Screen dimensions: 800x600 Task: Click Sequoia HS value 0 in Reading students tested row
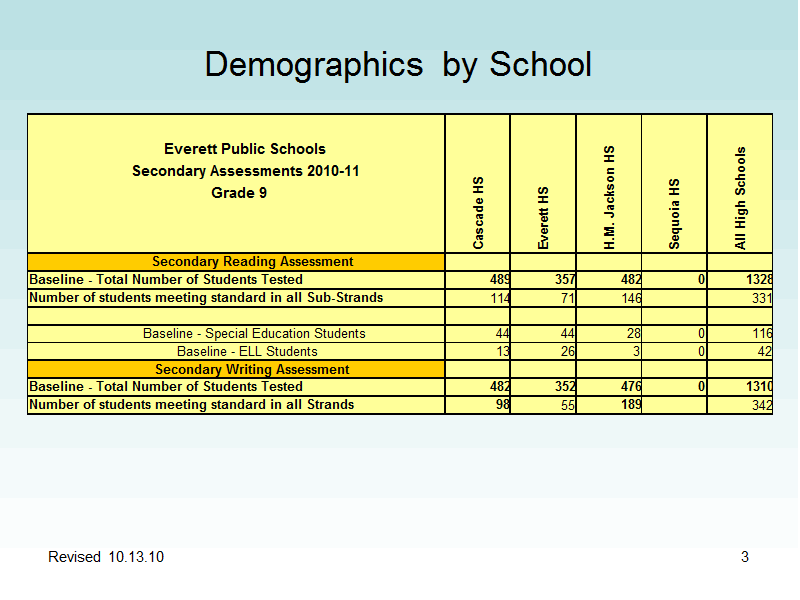point(702,280)
